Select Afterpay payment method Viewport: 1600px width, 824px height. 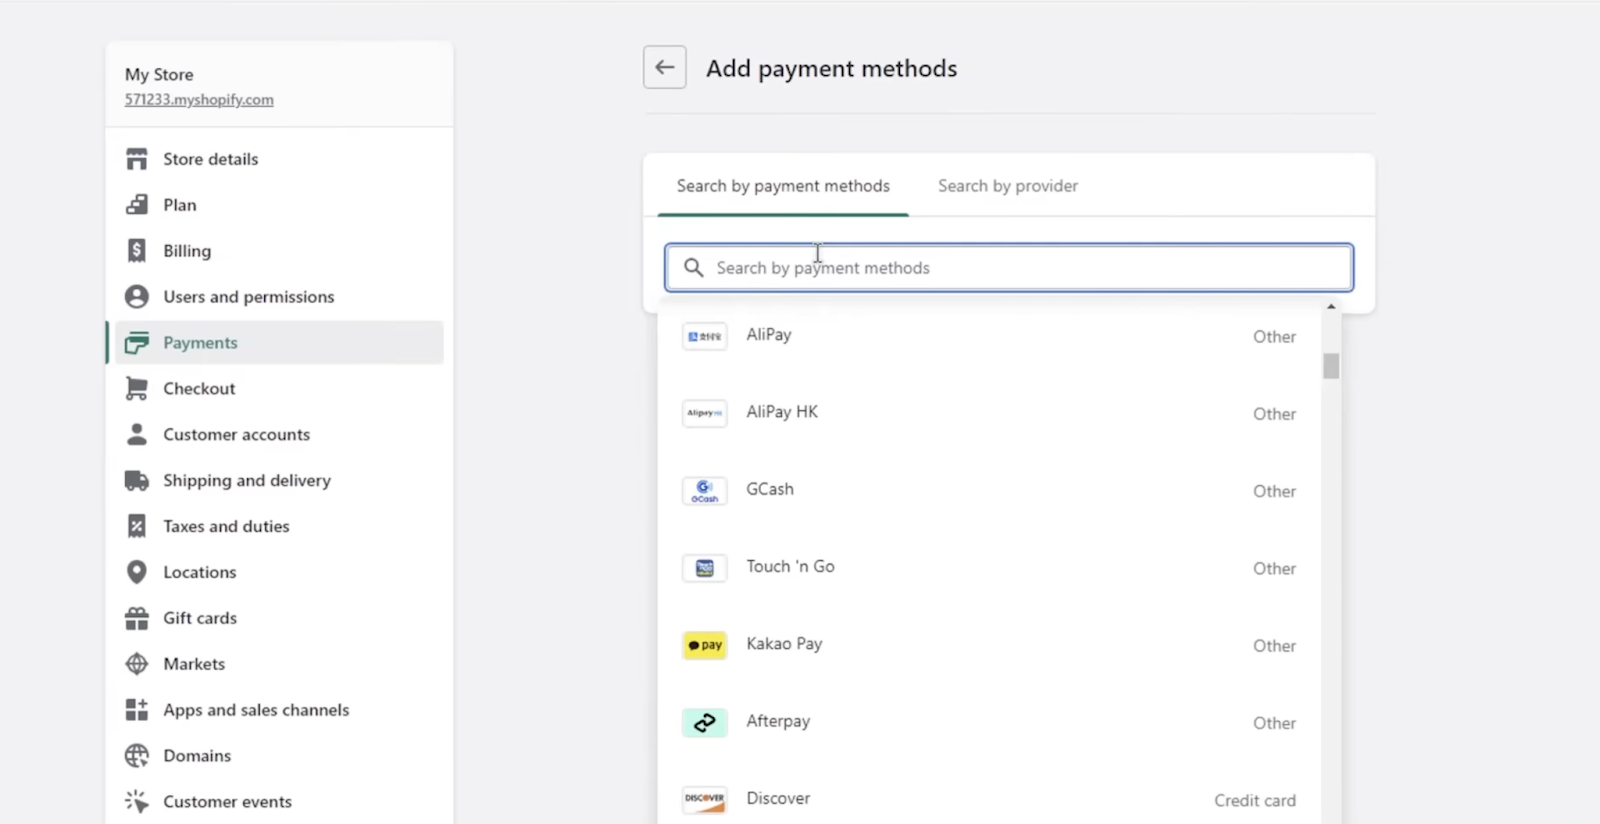tap(990, 723)
